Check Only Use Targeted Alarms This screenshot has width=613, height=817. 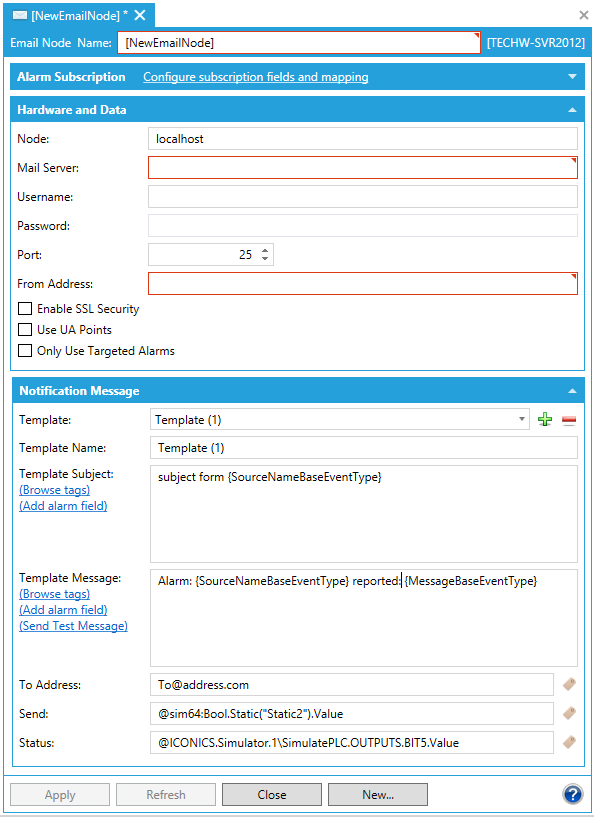(x=26, y=351)
